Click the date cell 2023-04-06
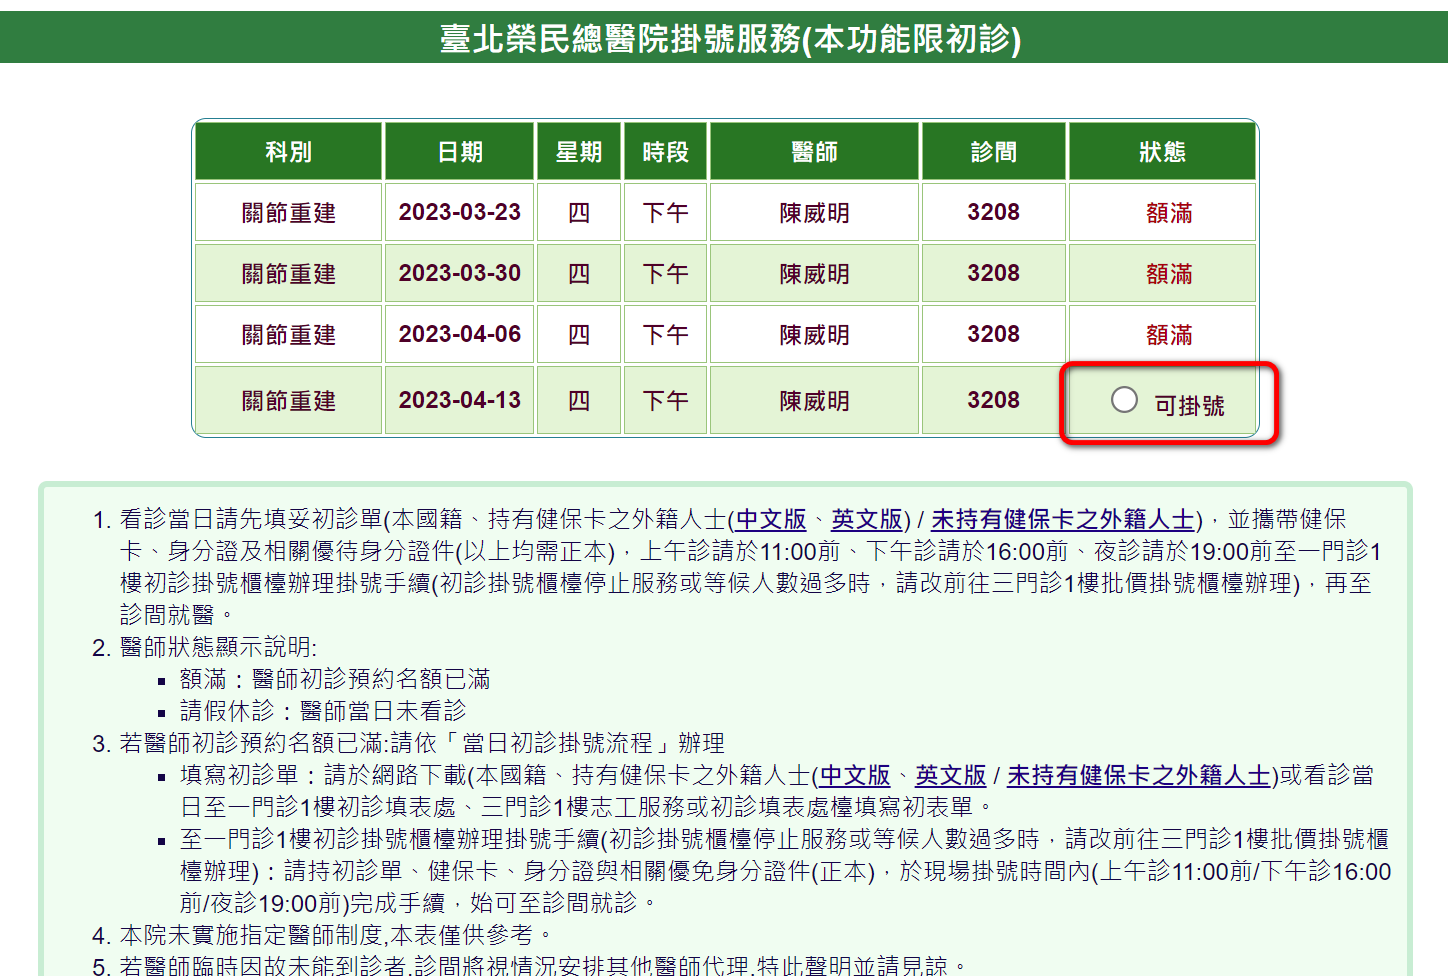Screen dimensions: 1448x976 point(460,334)
